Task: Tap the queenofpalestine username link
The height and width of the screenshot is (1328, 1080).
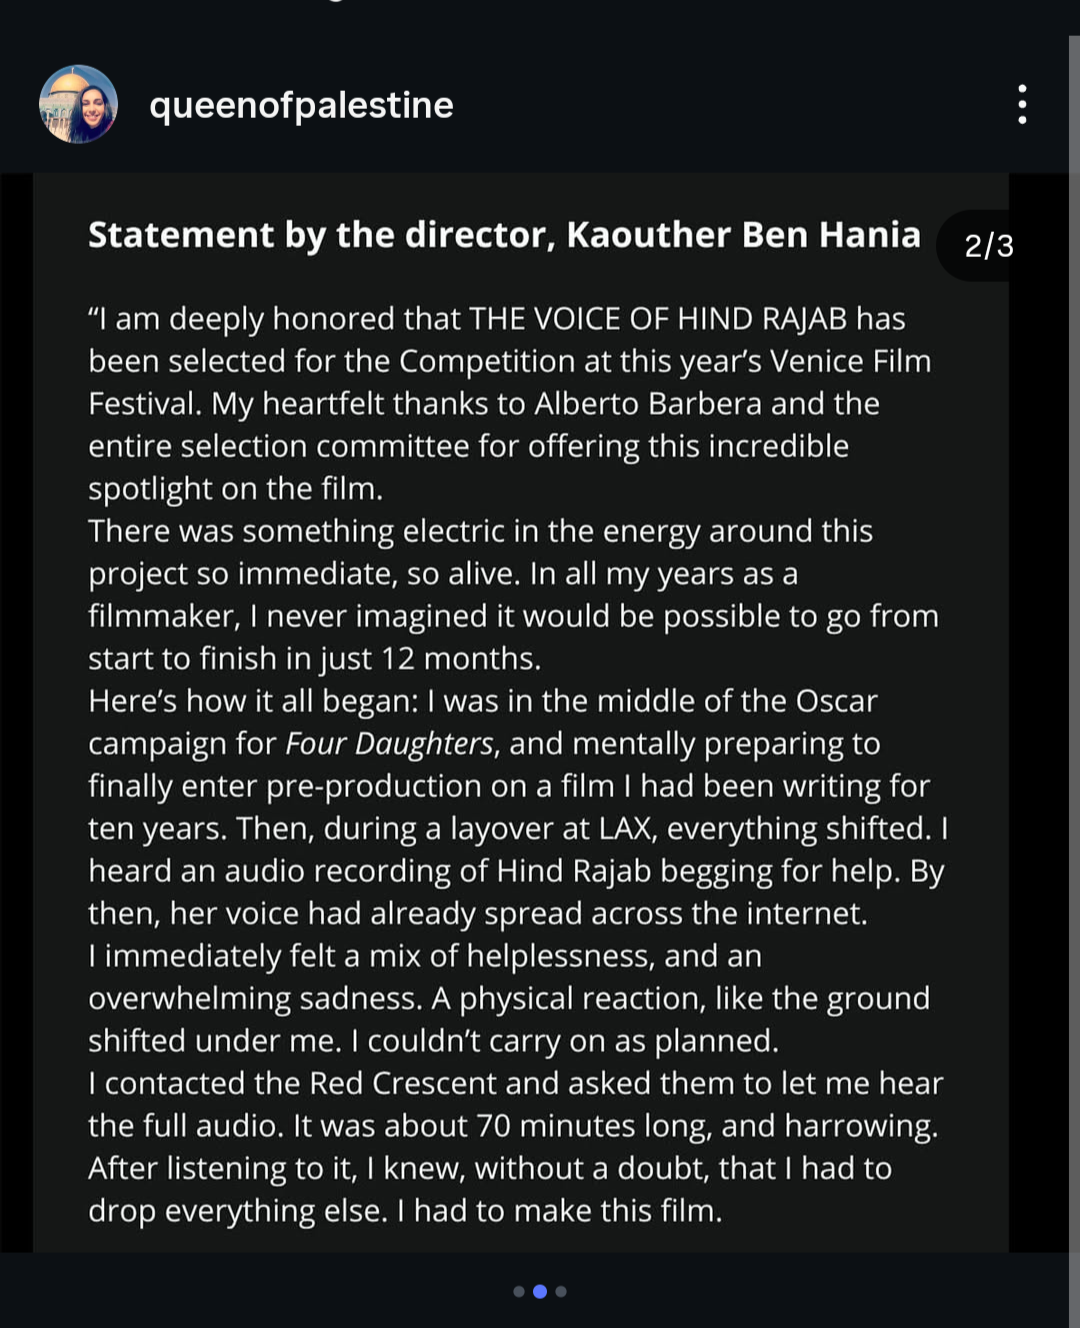Action: pos(301,105)
